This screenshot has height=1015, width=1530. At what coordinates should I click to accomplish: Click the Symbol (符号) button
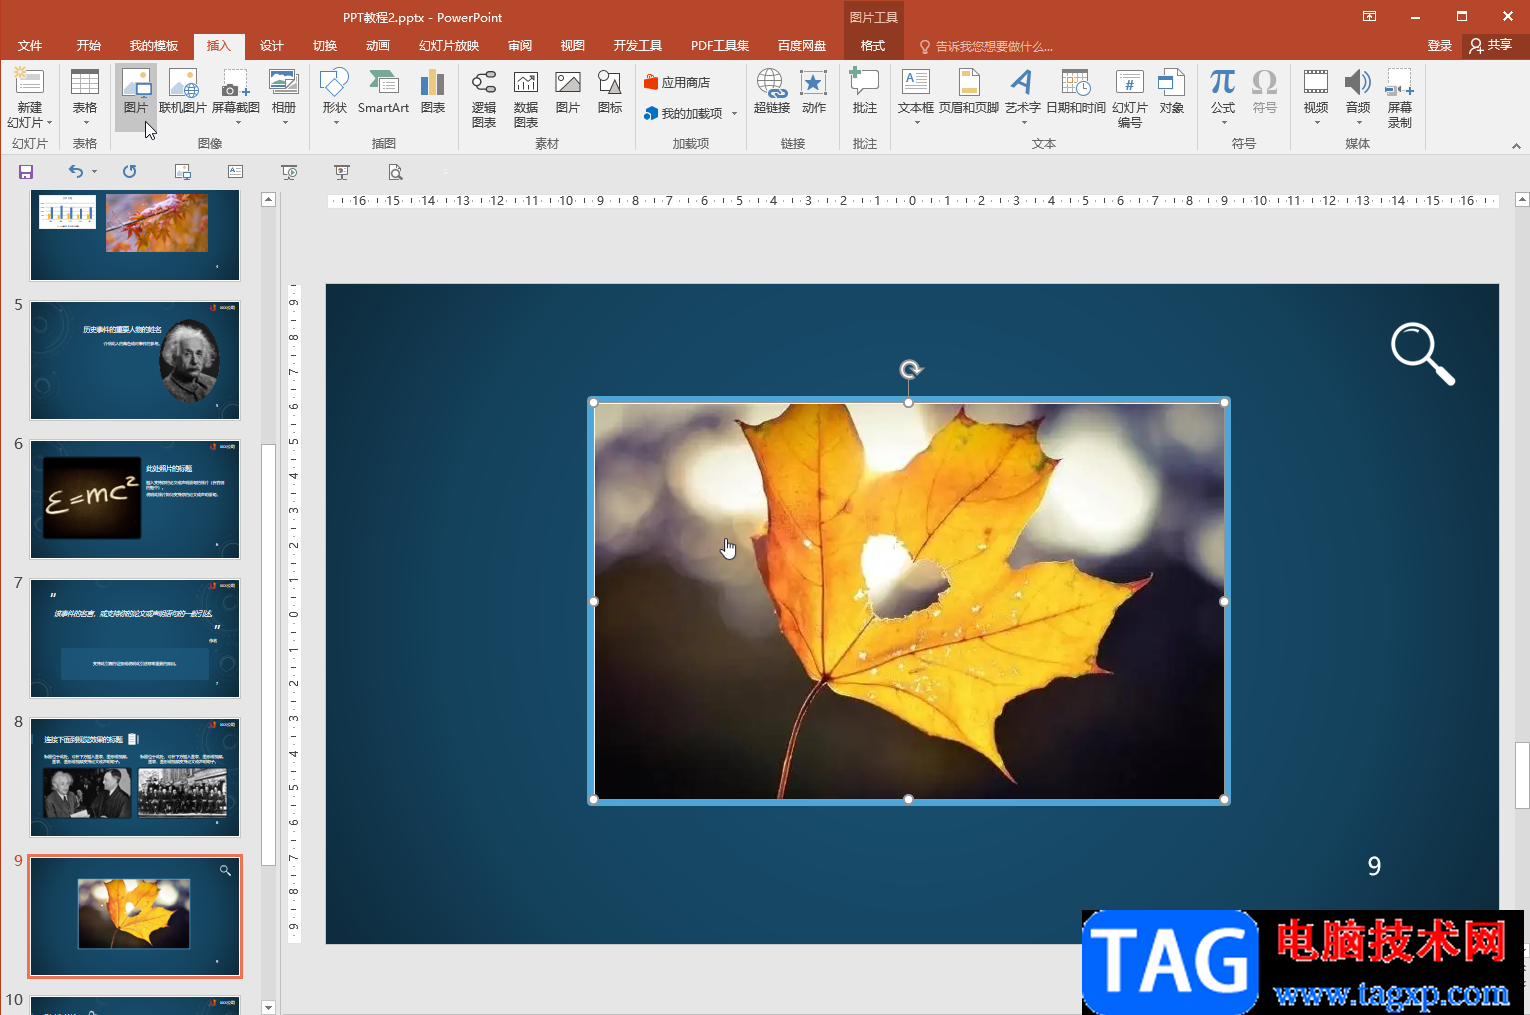(1265, 91)
